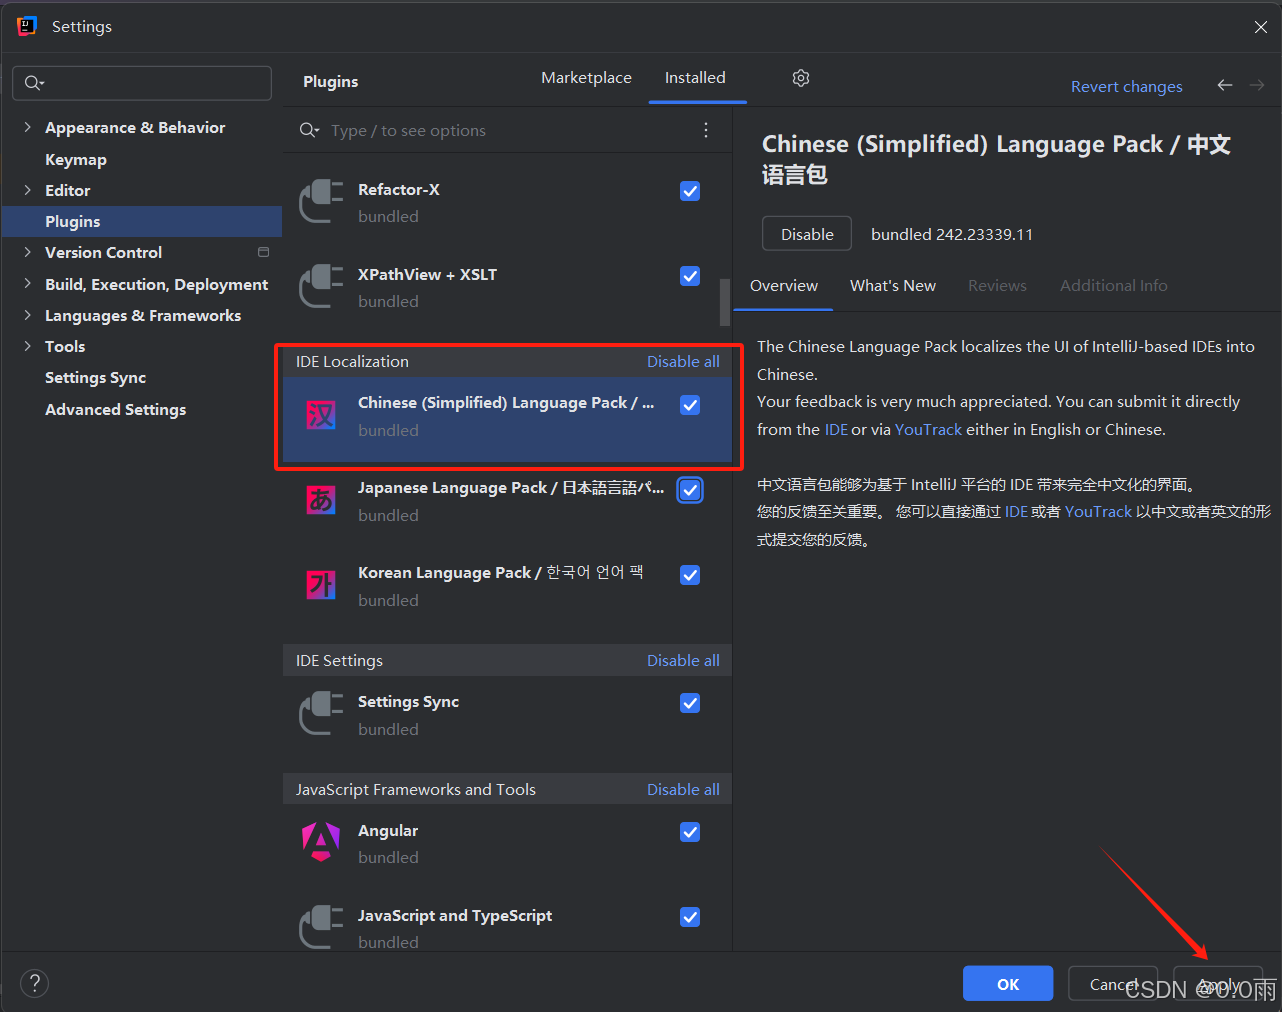
Task: Click Disable all for JavaScript Frameworks and Tools
Action: 683,790
